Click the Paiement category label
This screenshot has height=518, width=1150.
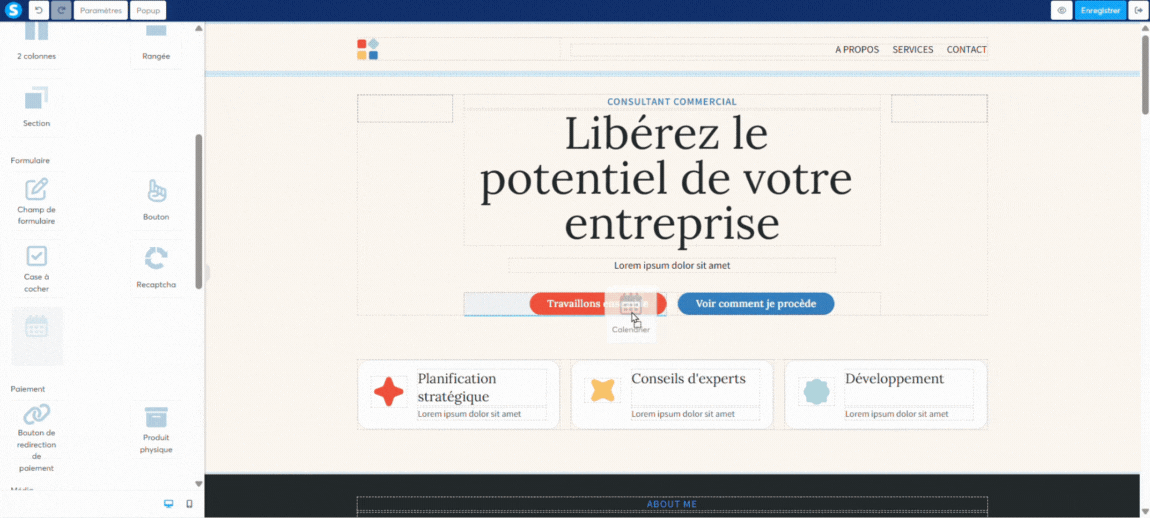[x=28, y=389]
